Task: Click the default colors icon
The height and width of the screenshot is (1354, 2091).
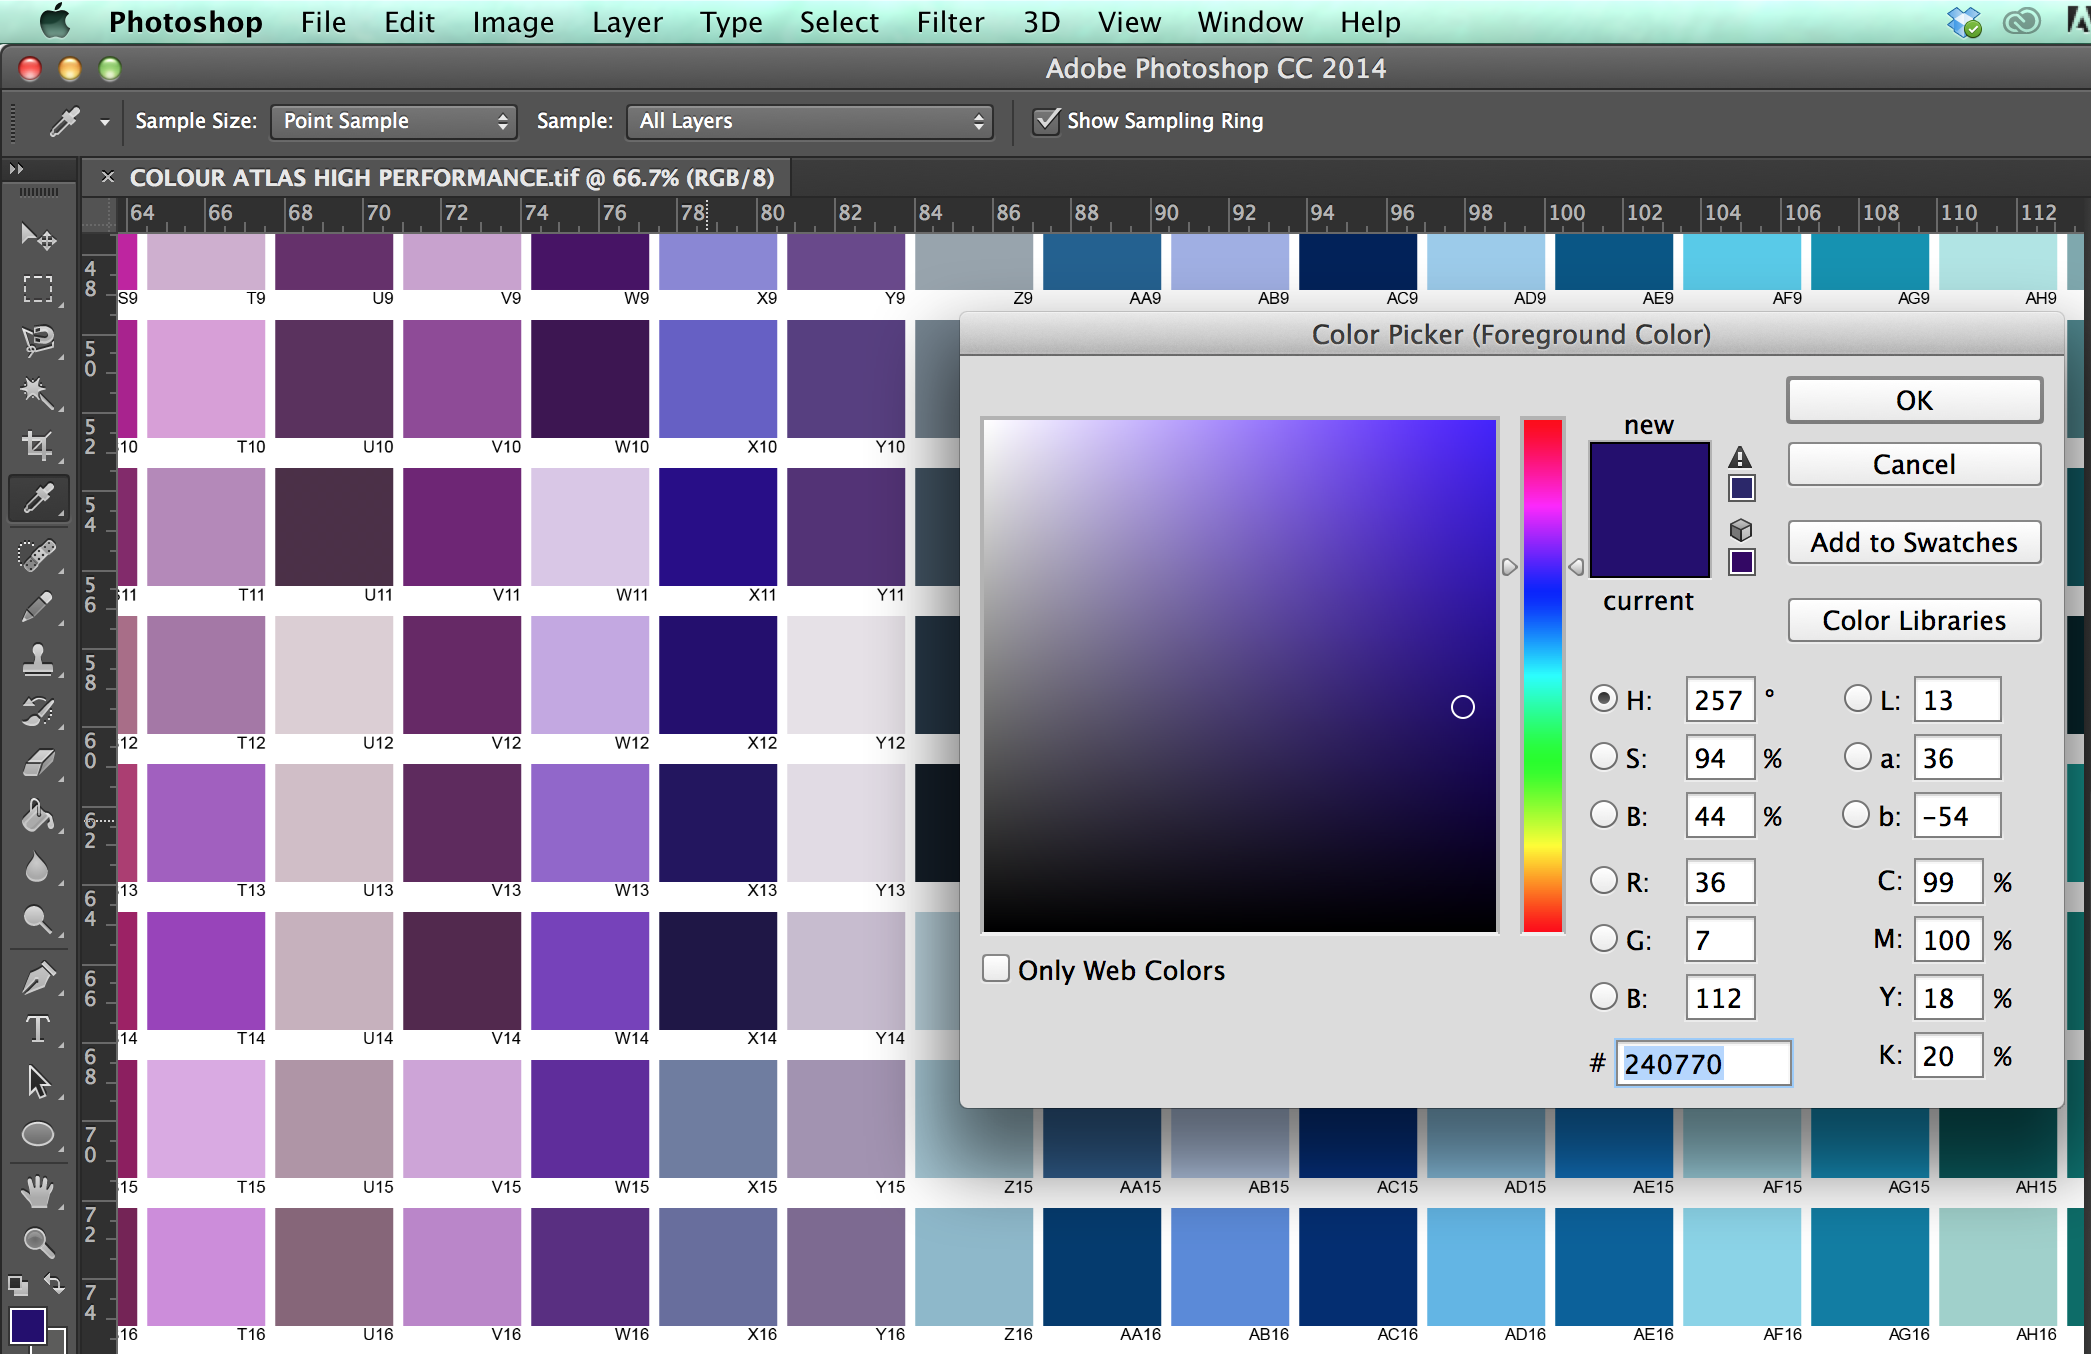Action: (18, 1285)
